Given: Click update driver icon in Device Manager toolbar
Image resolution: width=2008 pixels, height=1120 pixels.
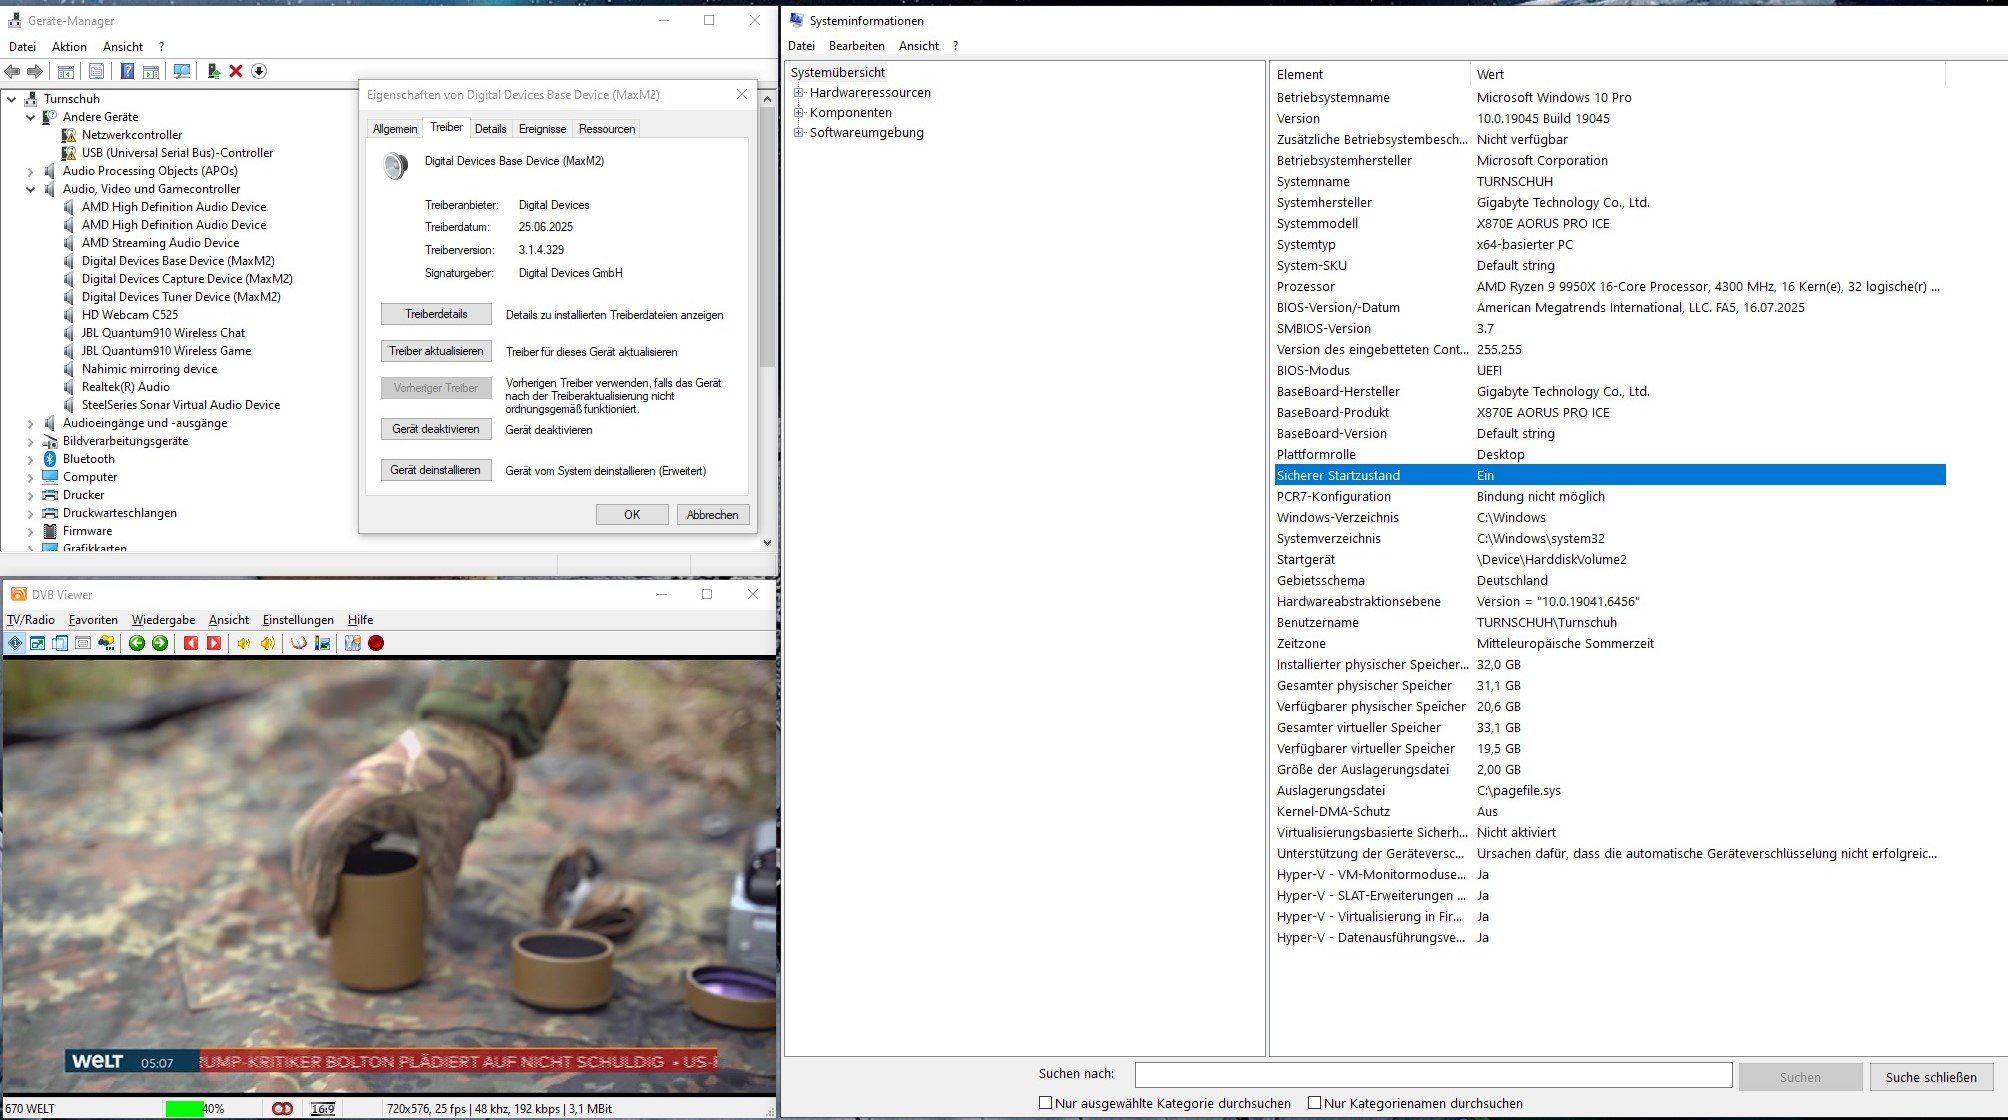Looking at the screenshot, I should tap(213, 71).
